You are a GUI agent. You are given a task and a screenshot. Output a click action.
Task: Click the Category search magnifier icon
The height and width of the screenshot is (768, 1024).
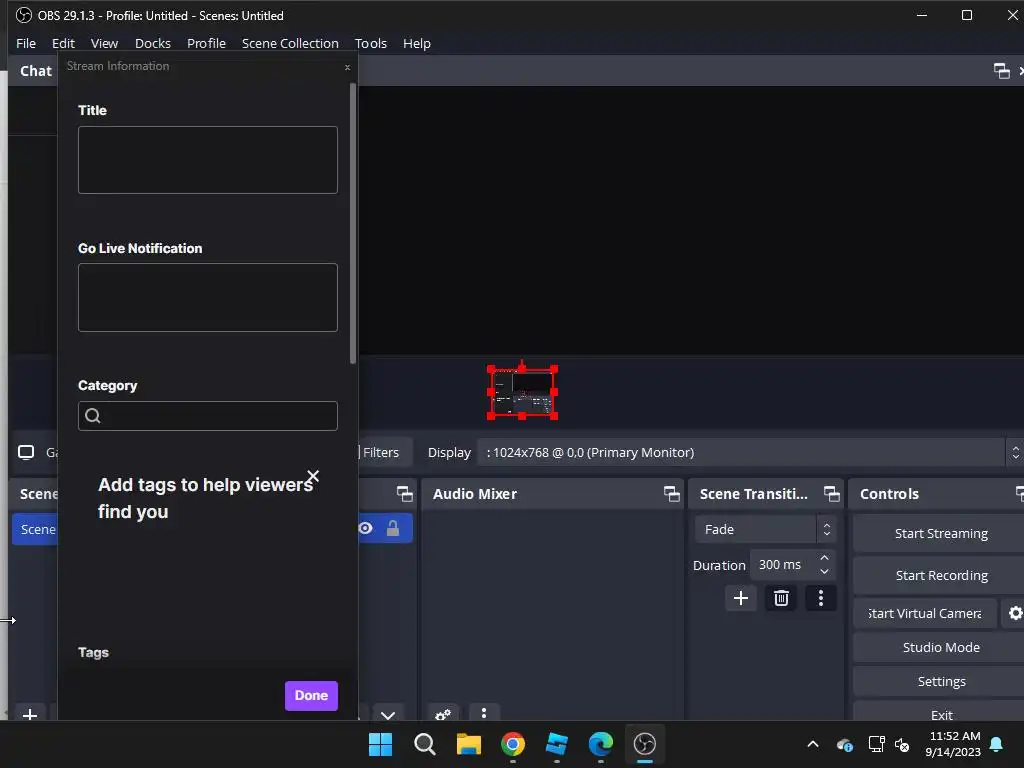tap(93, 416)
